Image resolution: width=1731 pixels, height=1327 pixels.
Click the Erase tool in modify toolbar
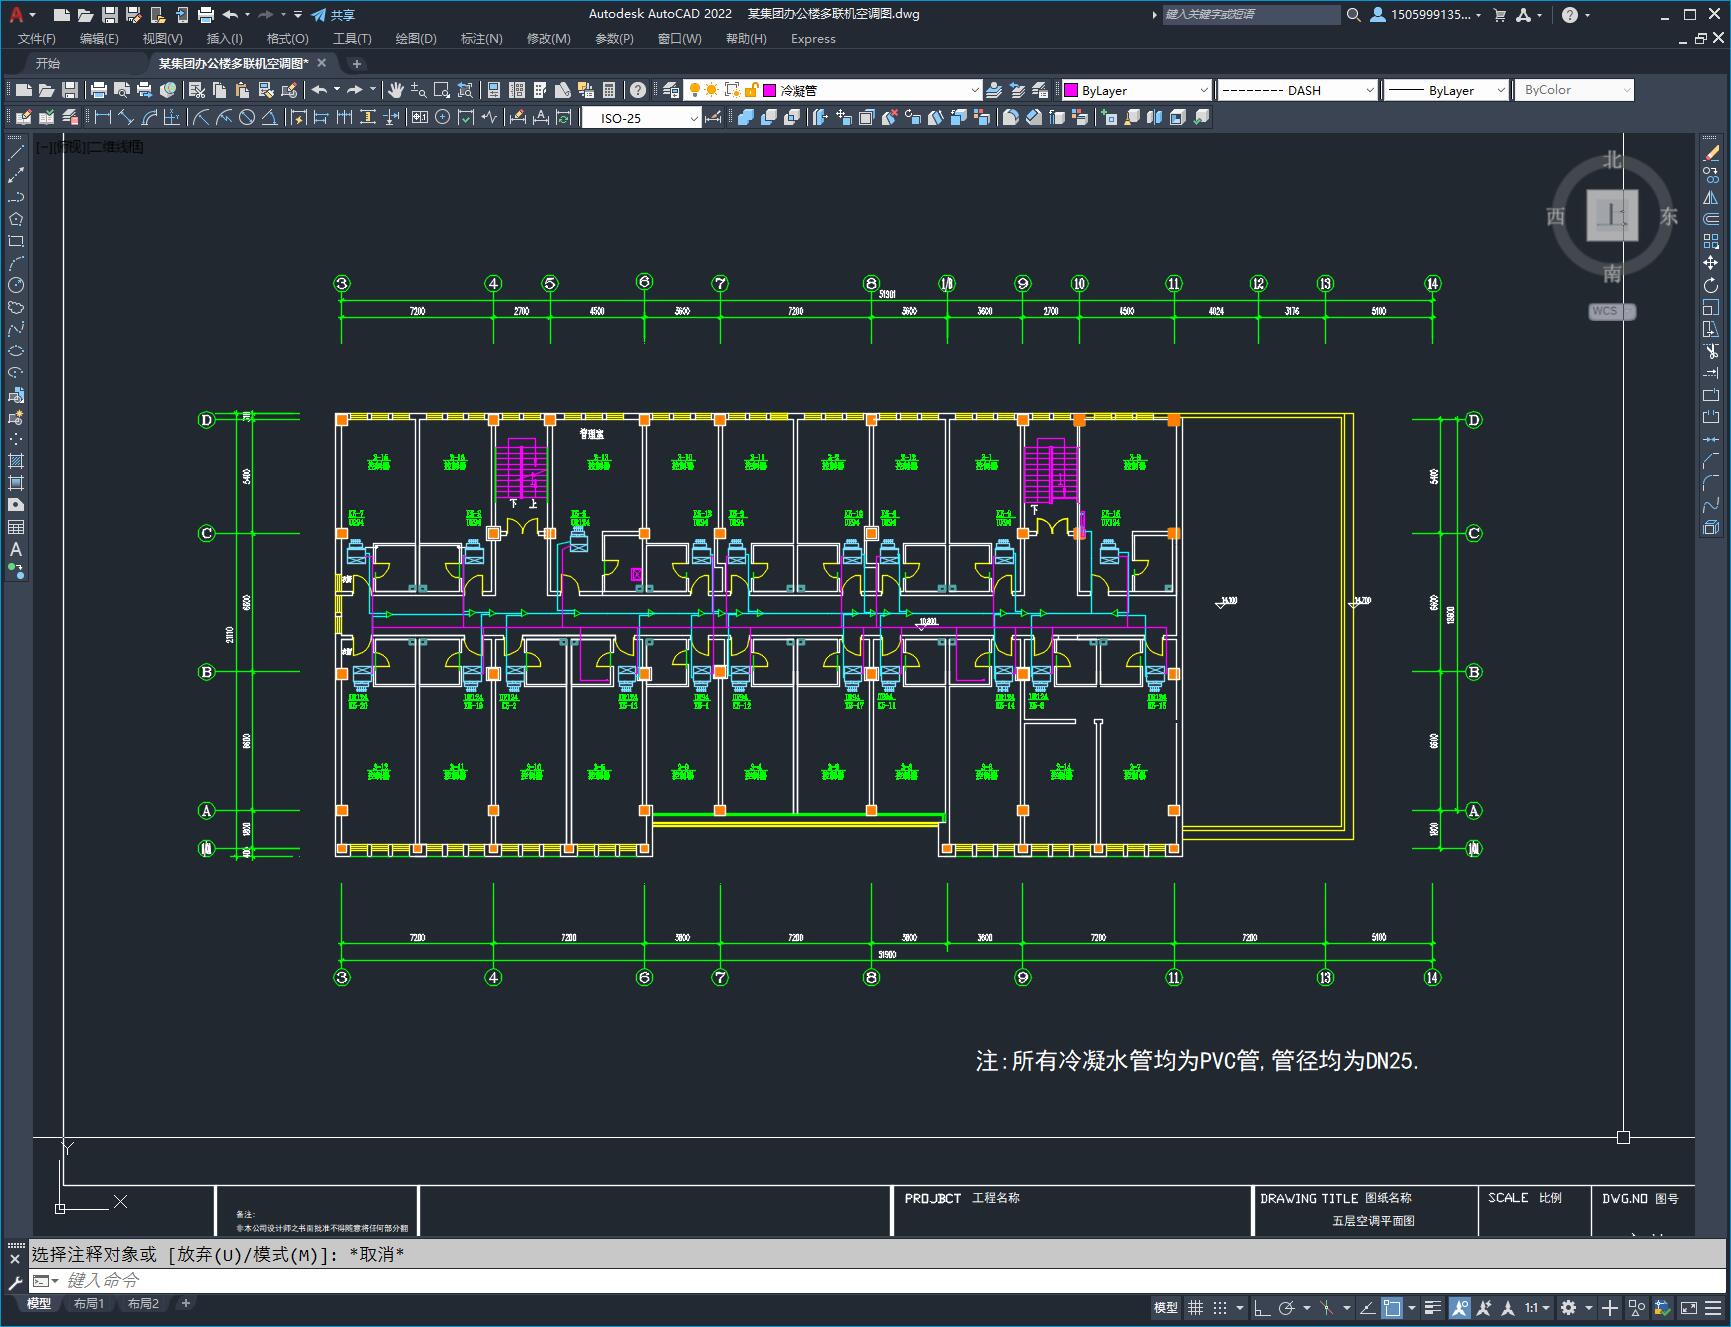tap(1711, 153)
